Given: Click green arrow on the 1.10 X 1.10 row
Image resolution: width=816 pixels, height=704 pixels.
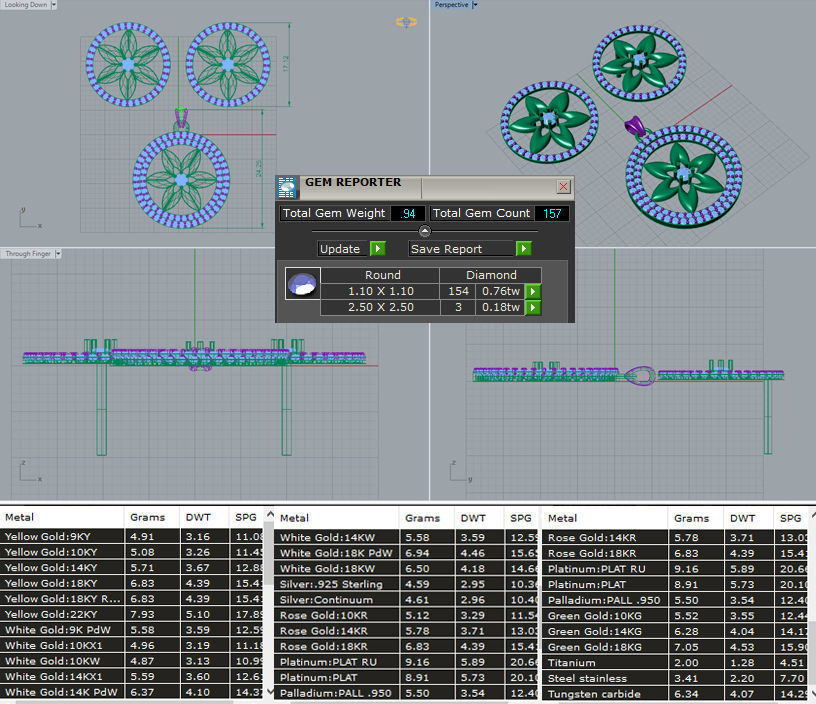Looking at the screenshot, I should [532, 291].
